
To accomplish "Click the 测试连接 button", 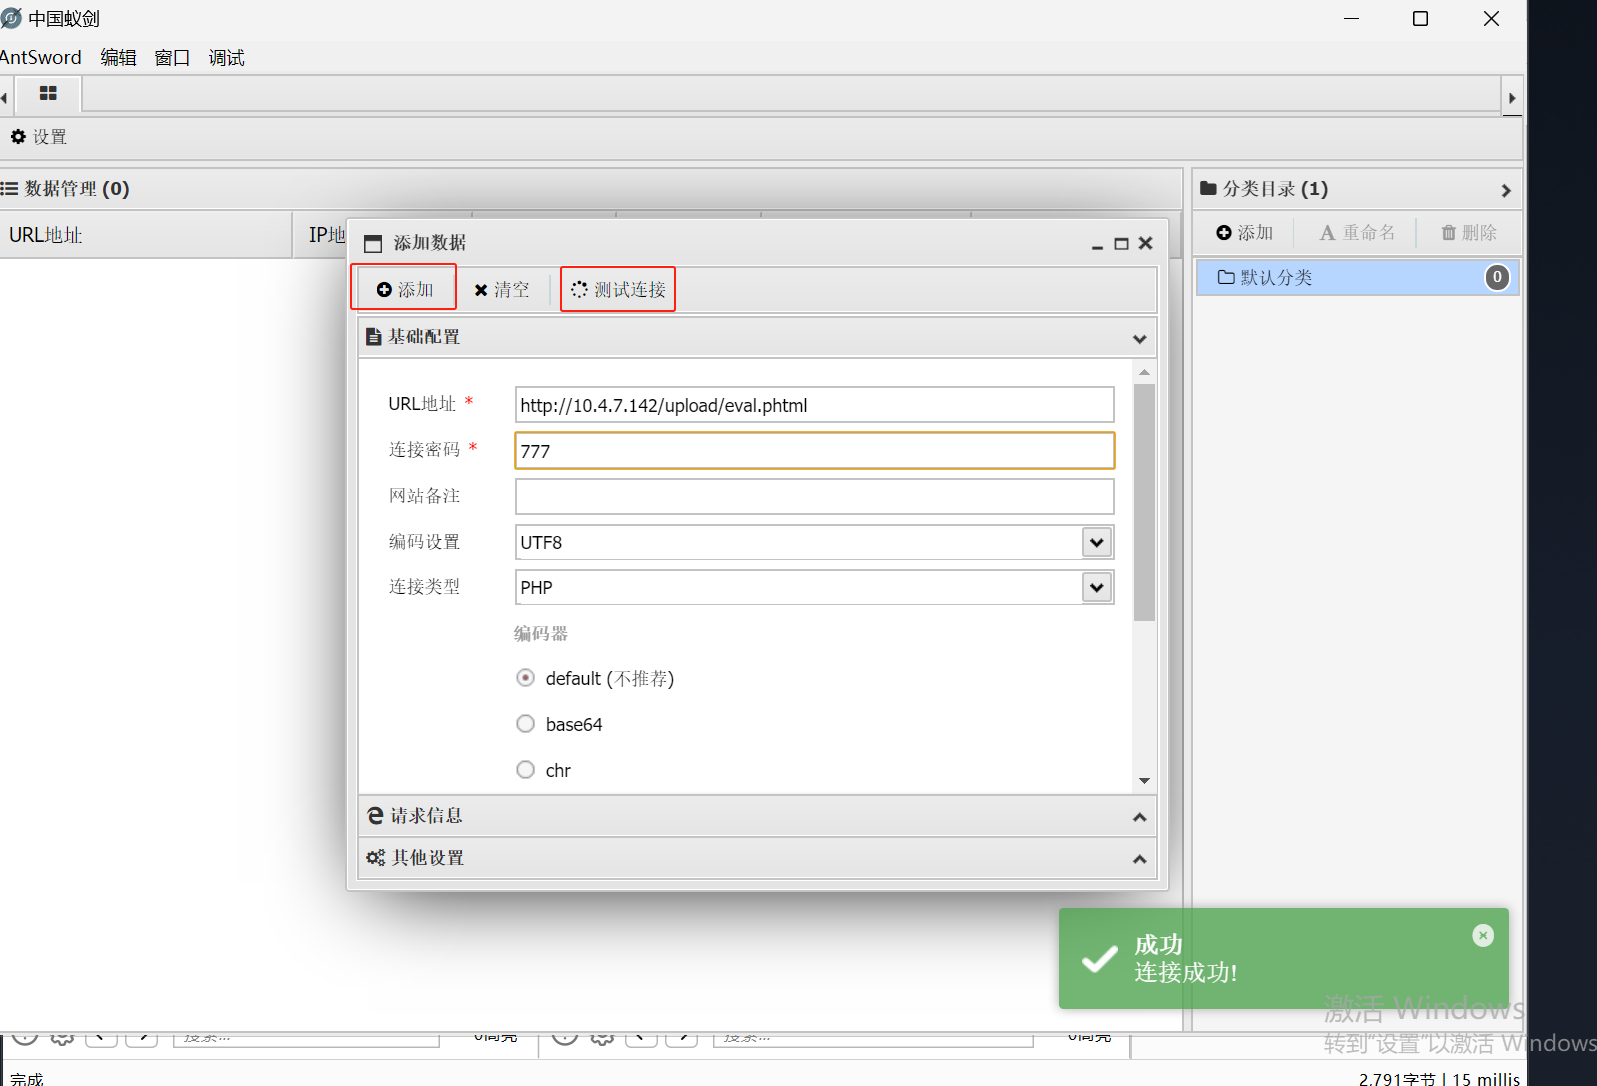I will coord(618,289).
